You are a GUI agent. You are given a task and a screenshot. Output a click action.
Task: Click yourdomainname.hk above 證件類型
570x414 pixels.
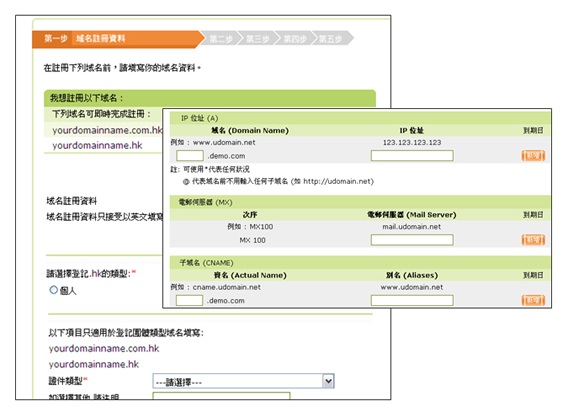(94, 364)
